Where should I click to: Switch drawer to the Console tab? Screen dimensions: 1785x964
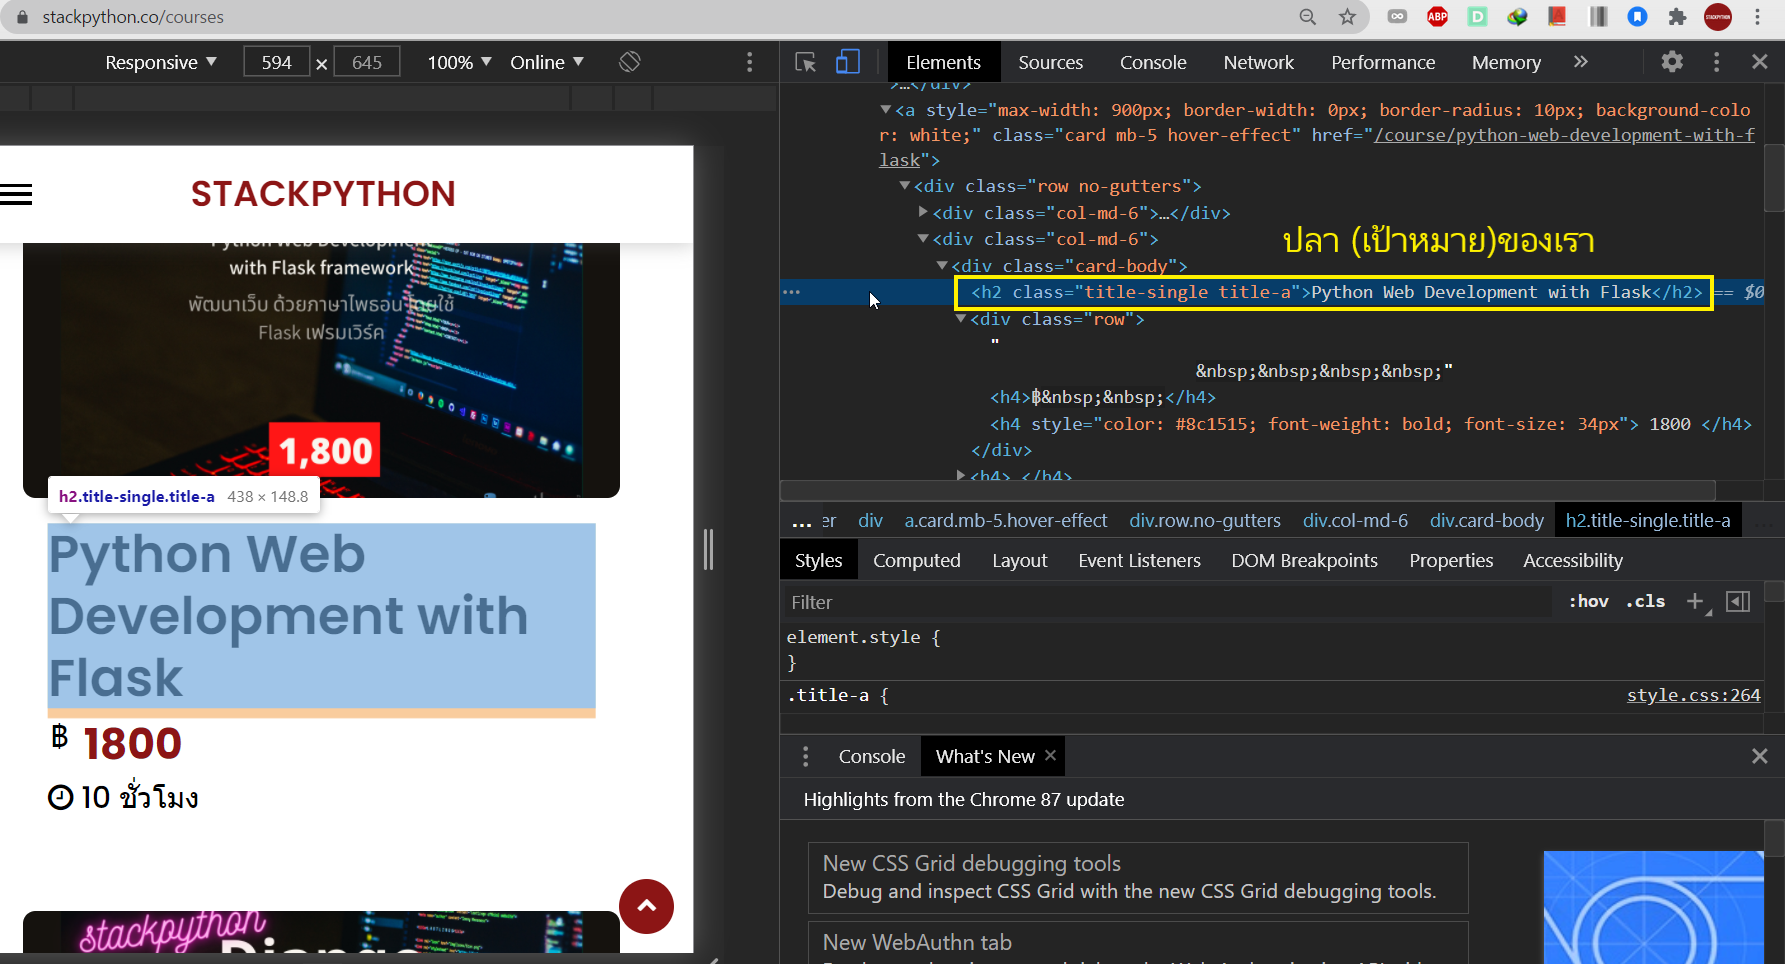(871, 757)
